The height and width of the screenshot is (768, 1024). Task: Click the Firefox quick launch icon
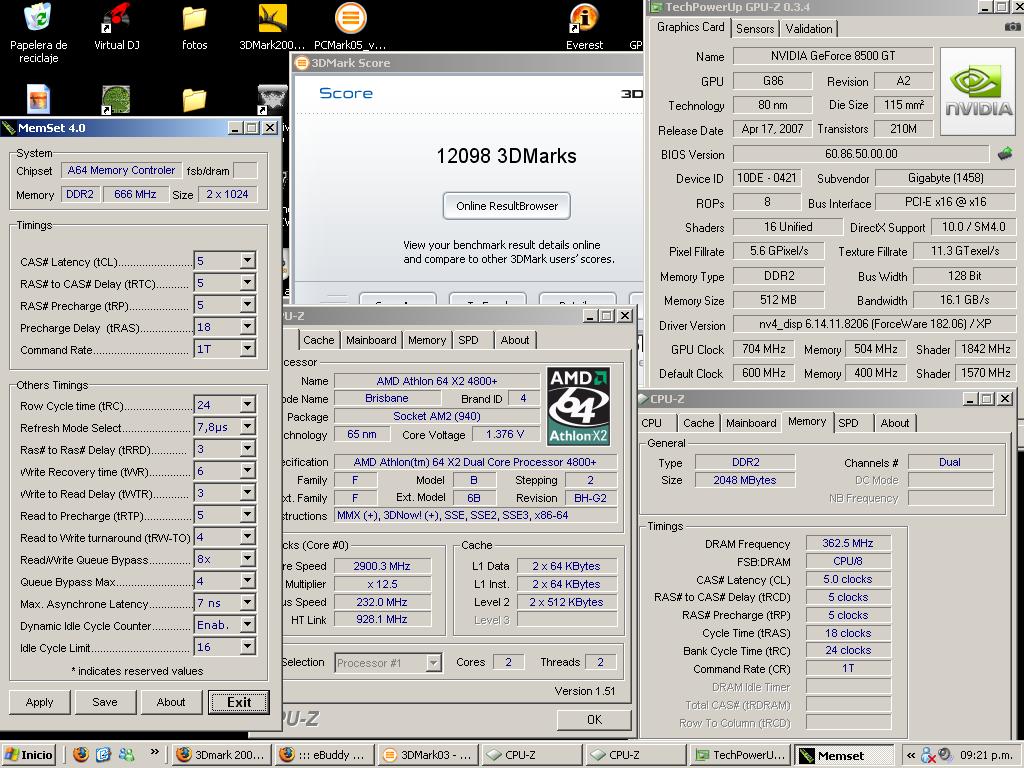click(80, 755)
